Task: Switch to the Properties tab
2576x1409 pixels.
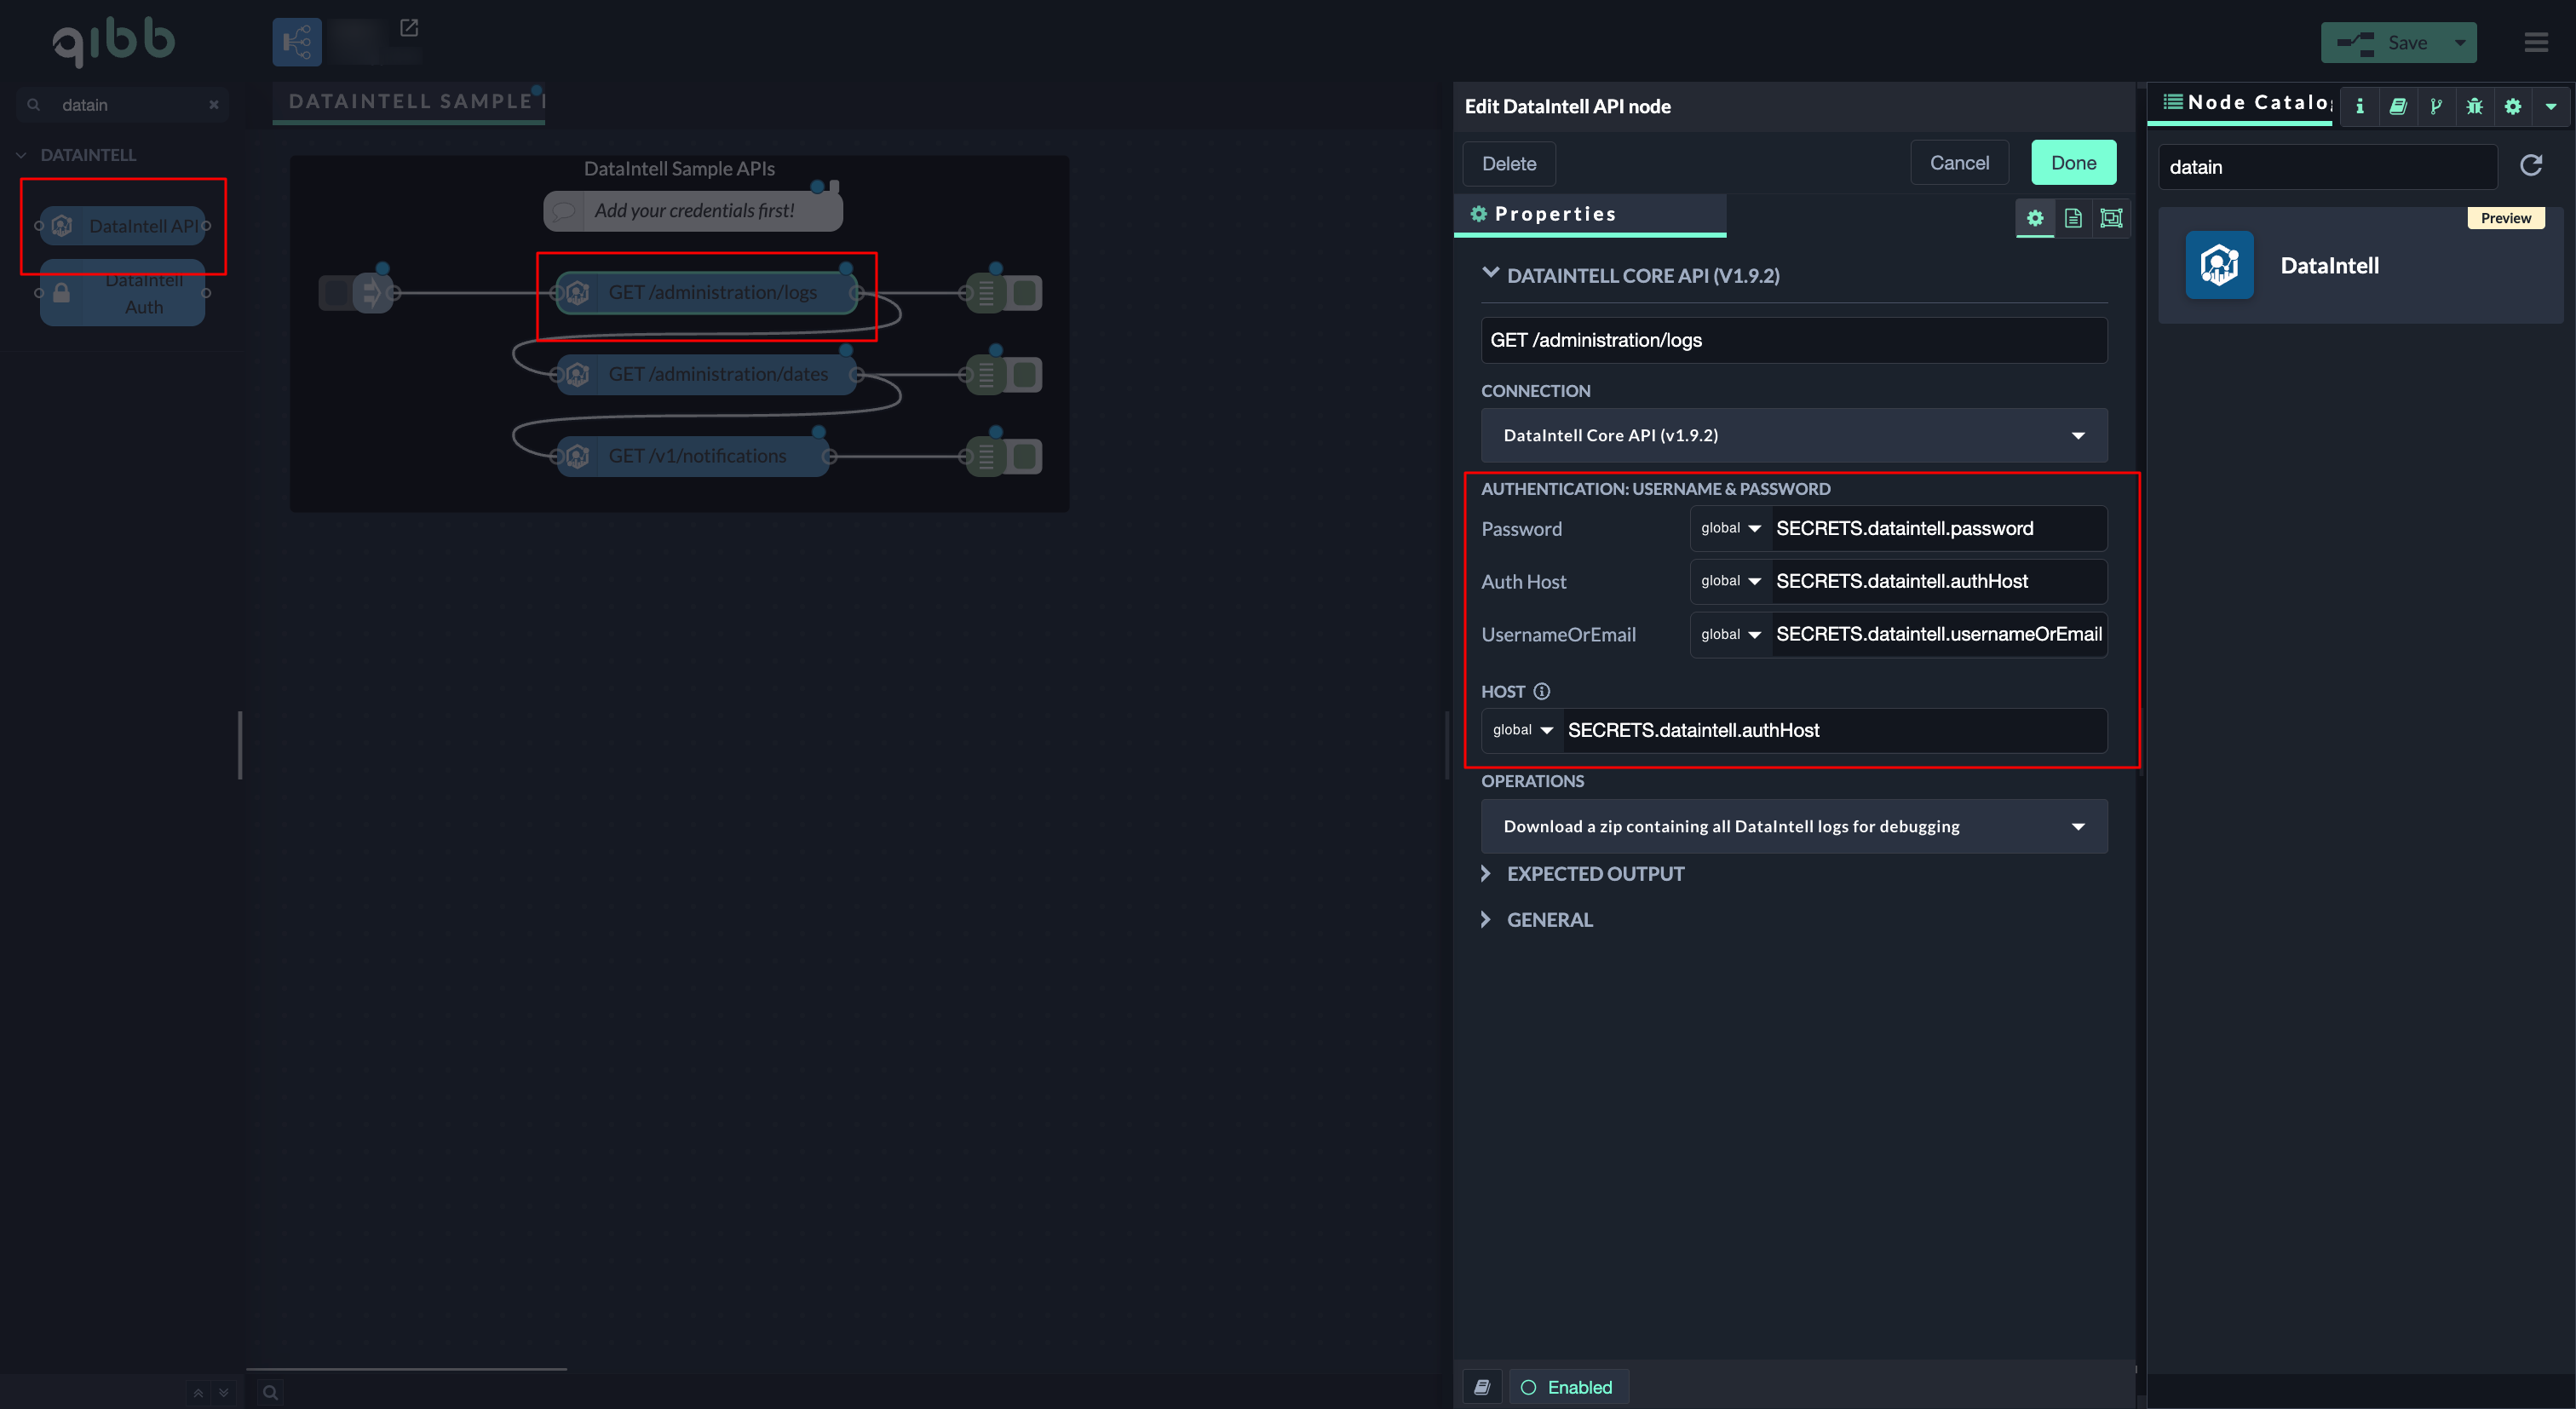Action: (x=1554, y=214)
